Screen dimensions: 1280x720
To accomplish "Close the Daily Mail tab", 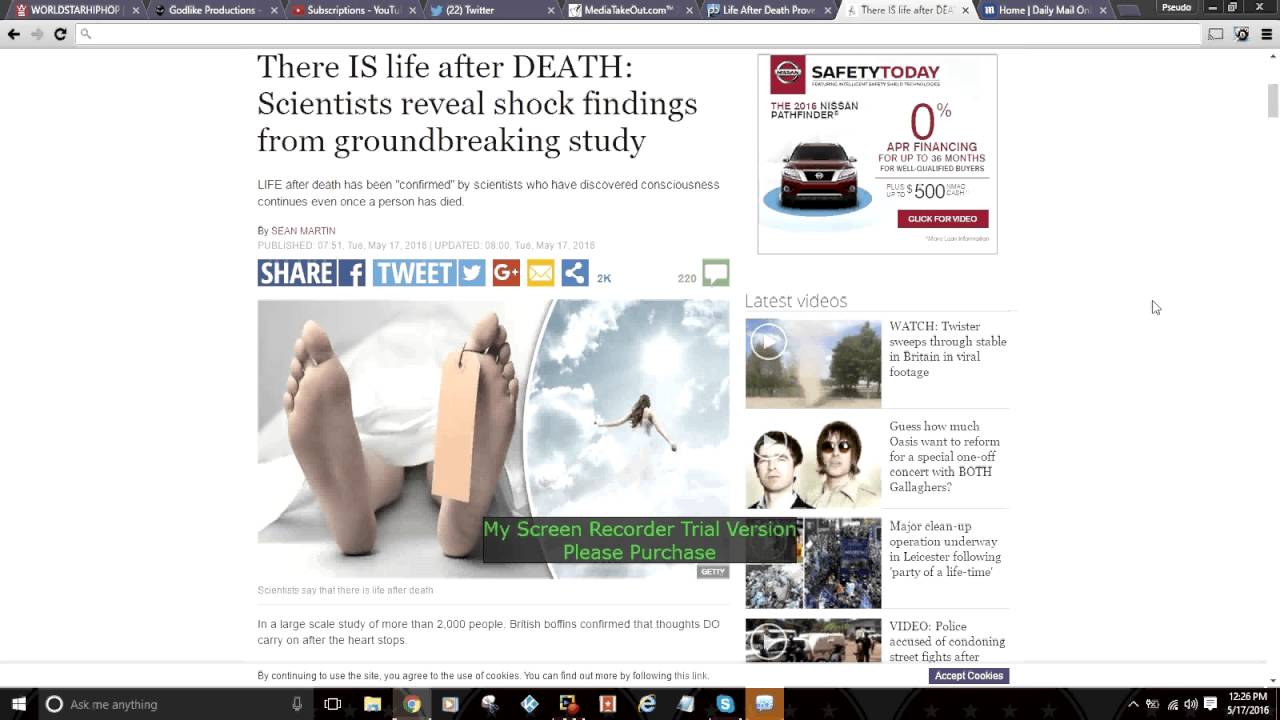I will click(1103, 10).
